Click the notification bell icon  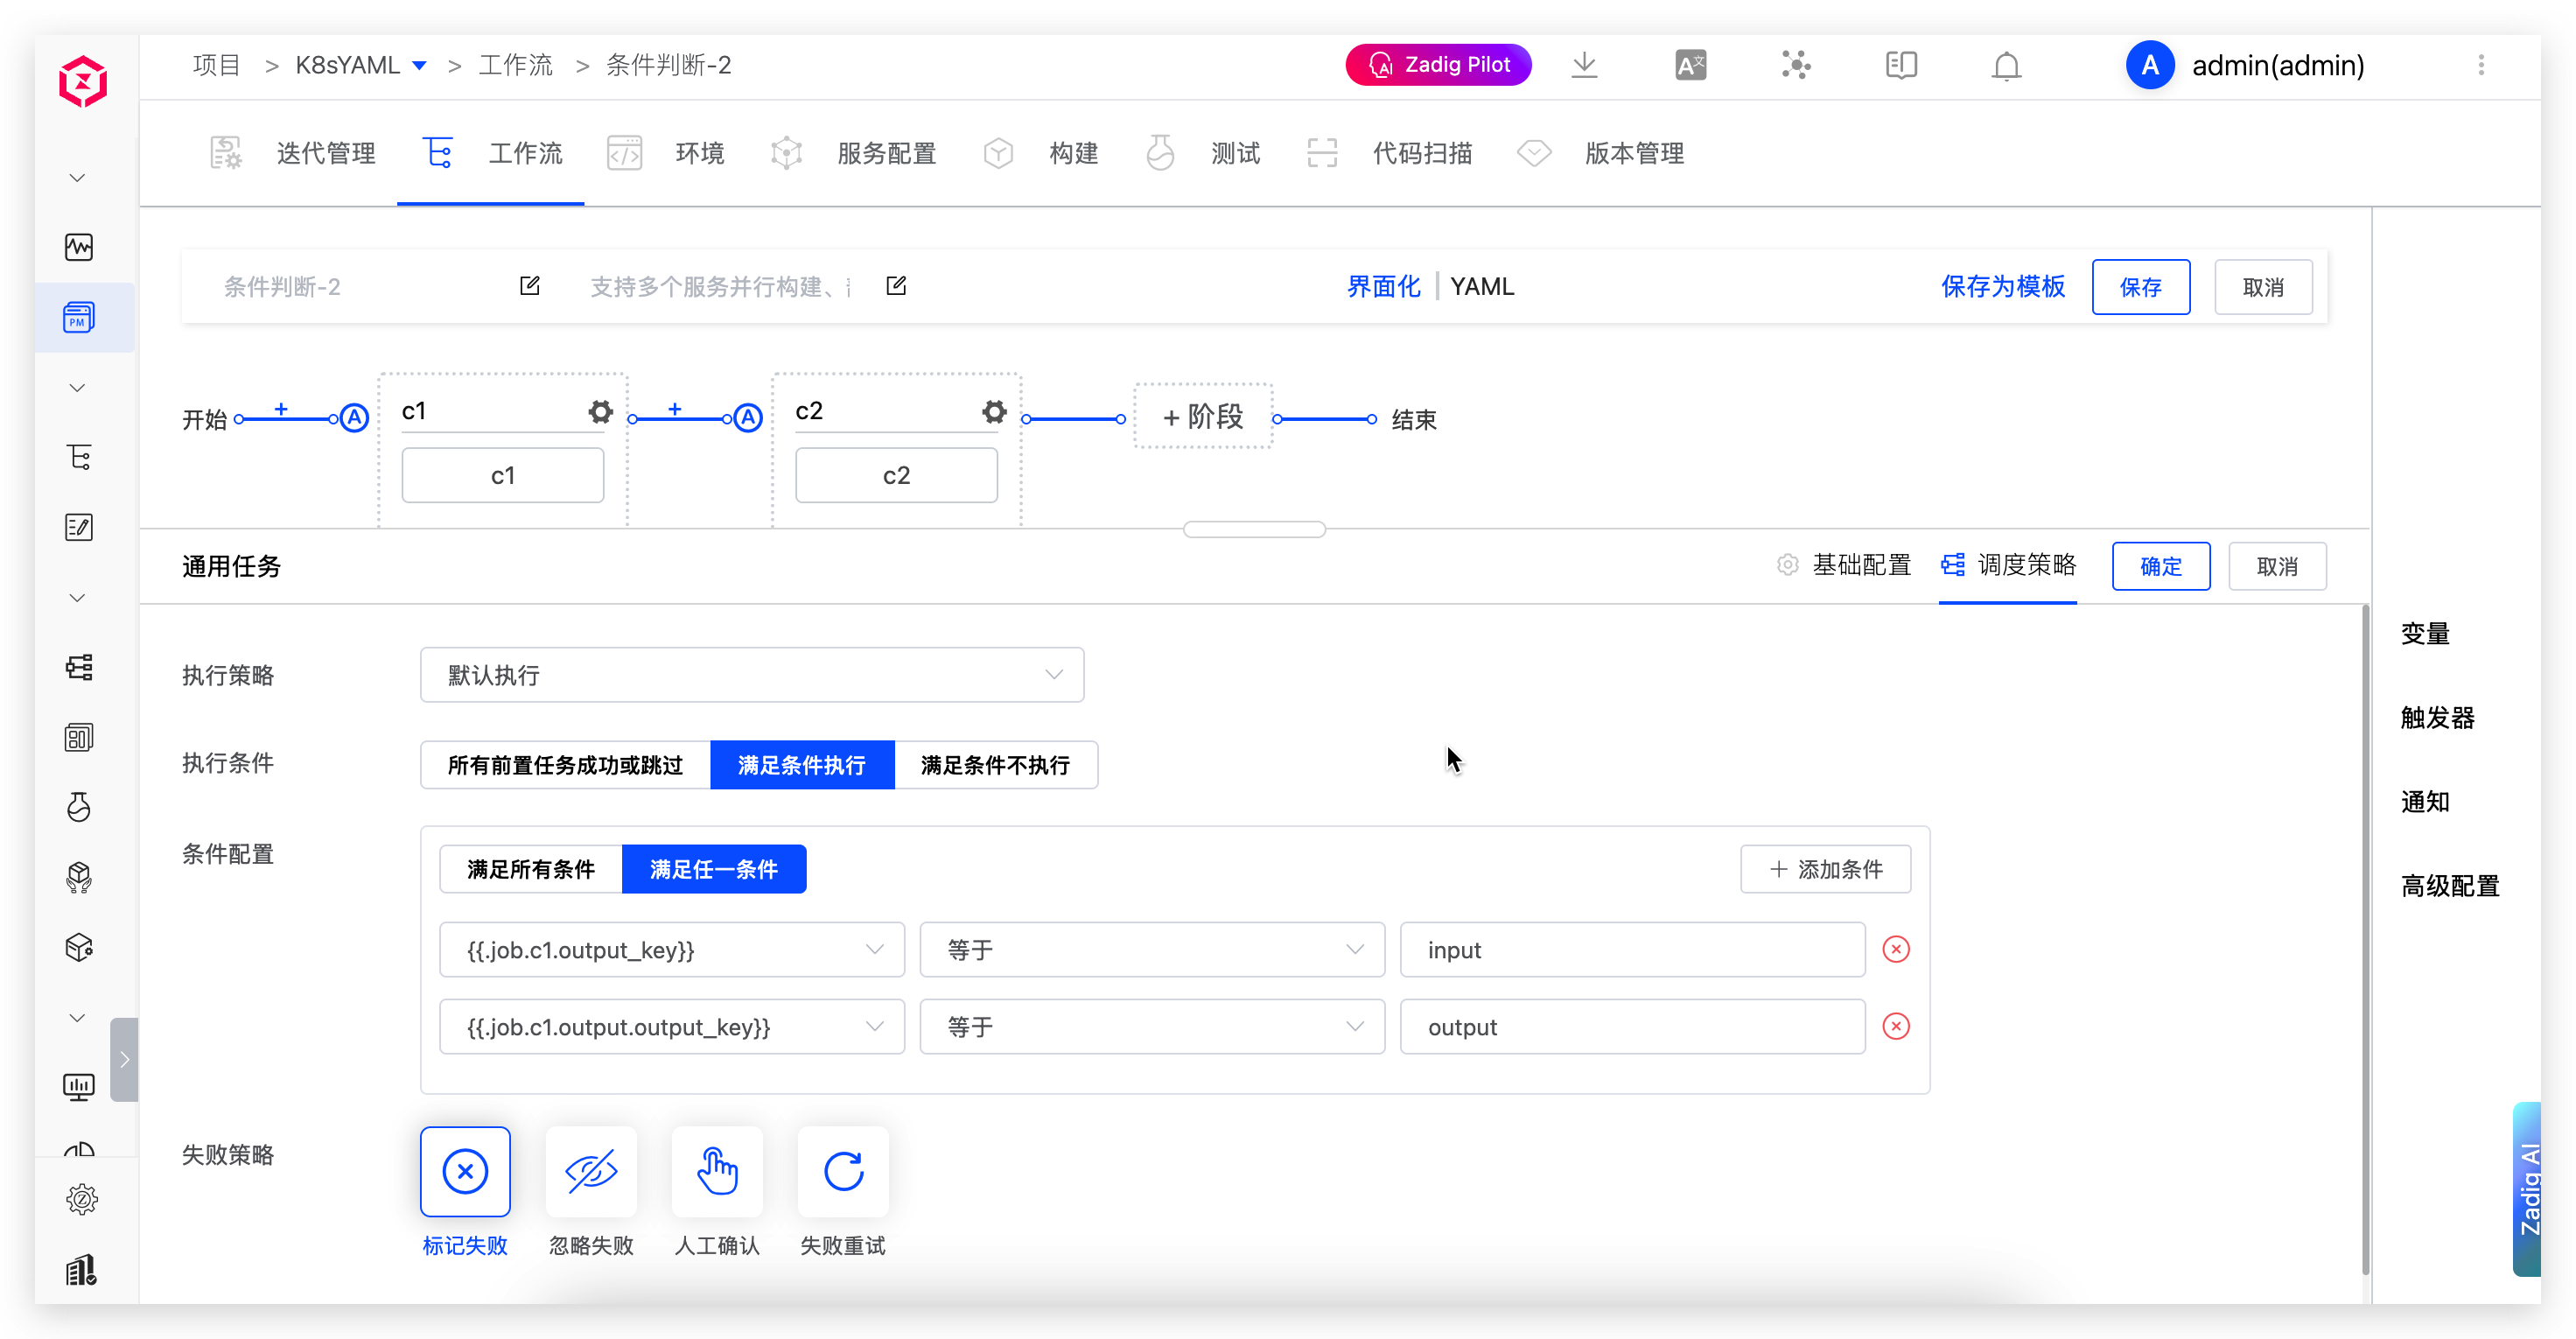point(2006,66)
